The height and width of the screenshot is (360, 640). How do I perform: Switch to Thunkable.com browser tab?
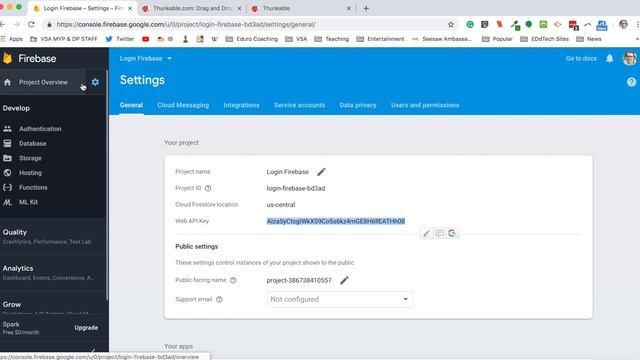192,8
